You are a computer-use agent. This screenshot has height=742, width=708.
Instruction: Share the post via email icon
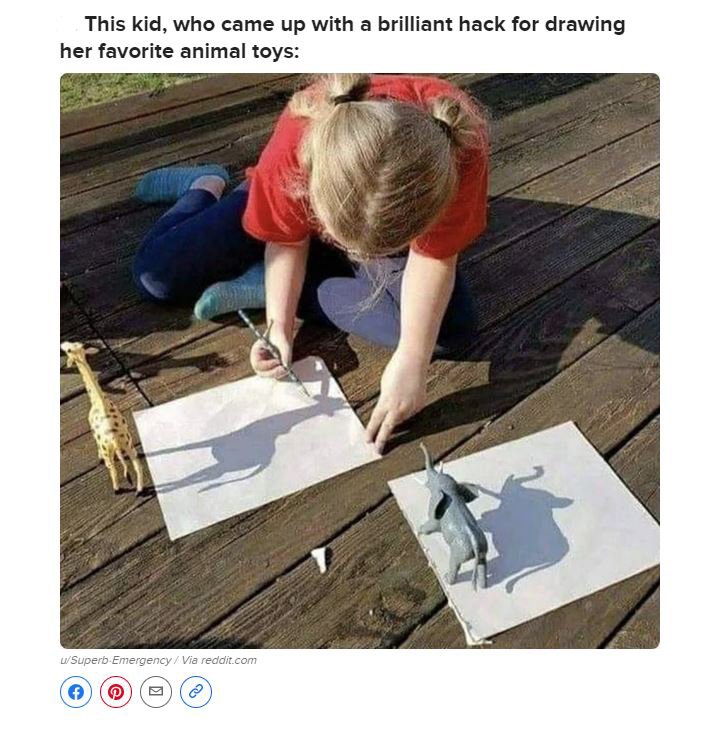click(x=156, y=692)
